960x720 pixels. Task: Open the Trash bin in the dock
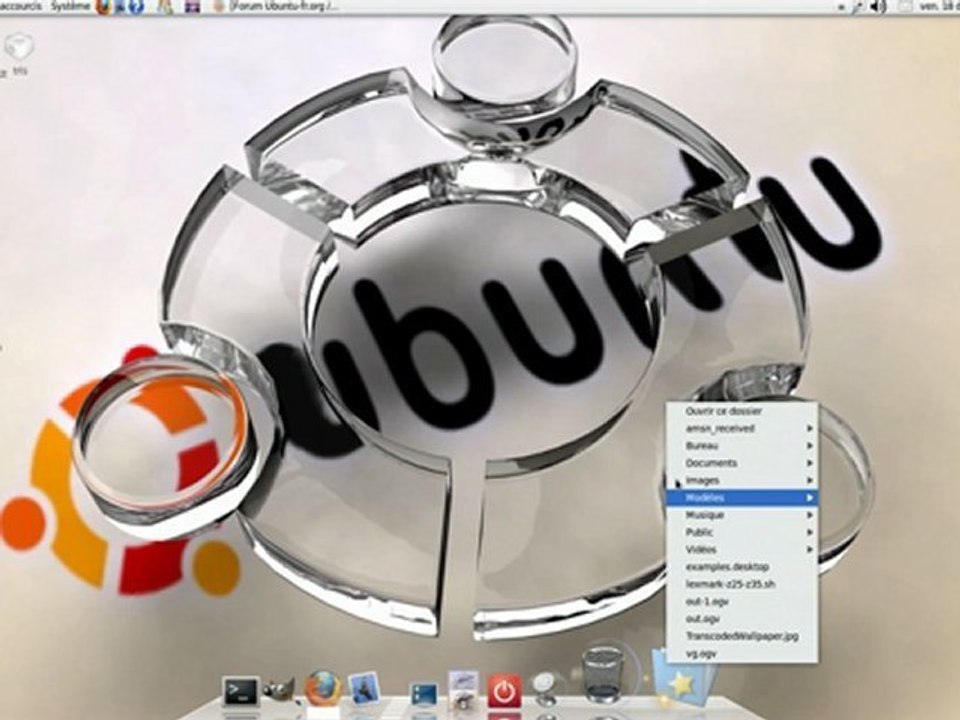click(x=602, y=673)
